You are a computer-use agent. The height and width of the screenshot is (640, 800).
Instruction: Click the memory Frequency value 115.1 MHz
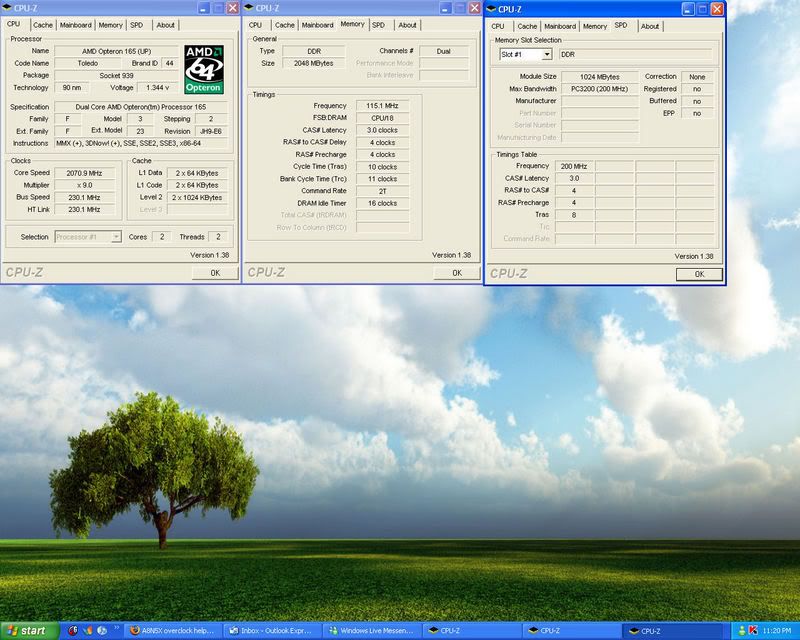tap(383, 106)
